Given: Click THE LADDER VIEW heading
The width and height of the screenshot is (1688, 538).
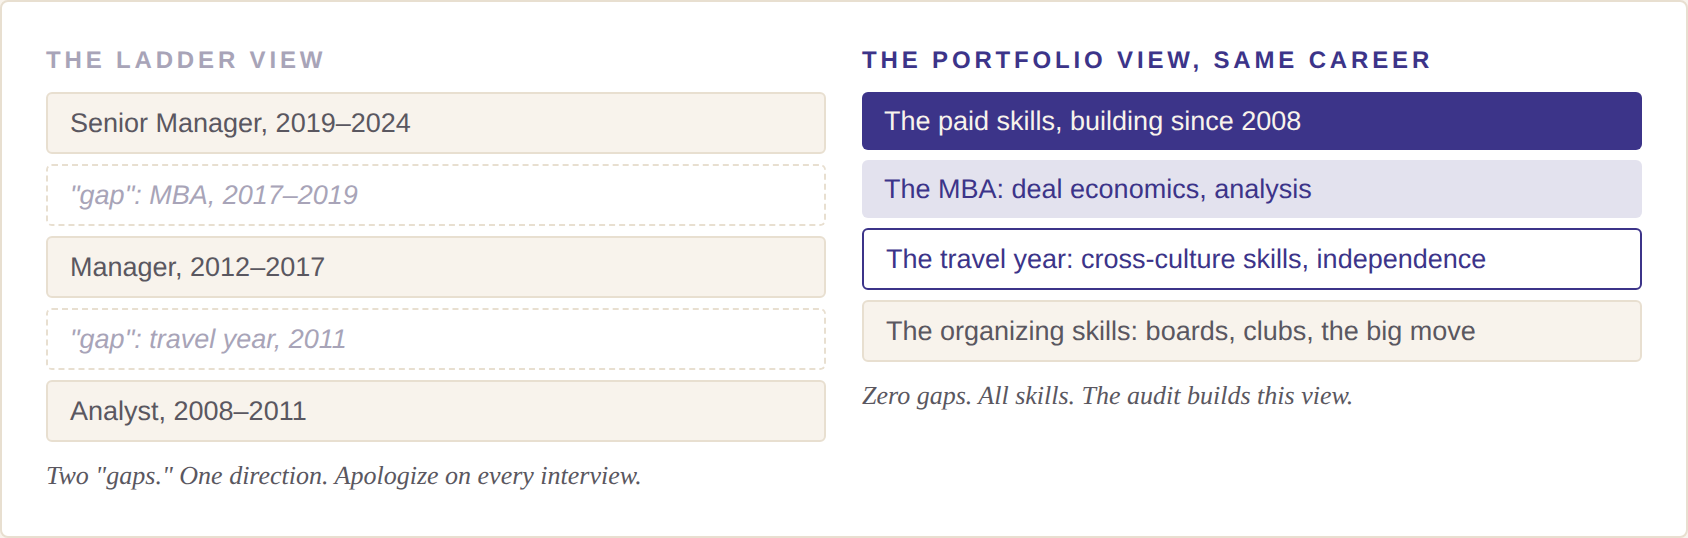Looking at the screenshot, I should (185, 60).
